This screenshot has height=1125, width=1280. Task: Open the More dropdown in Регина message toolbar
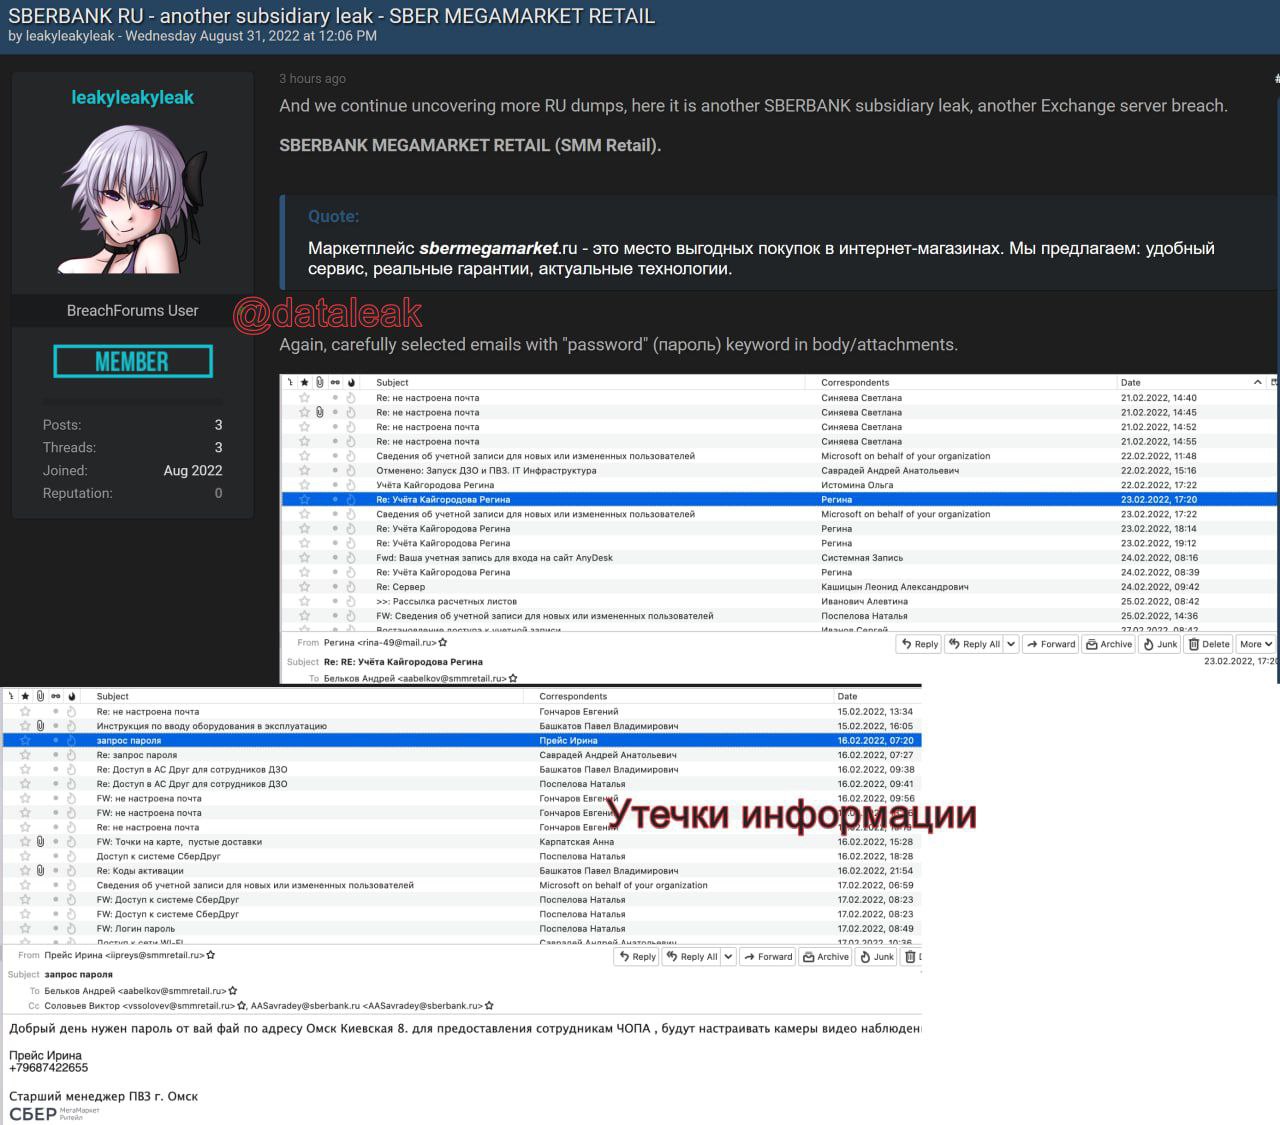[1255, 644]
